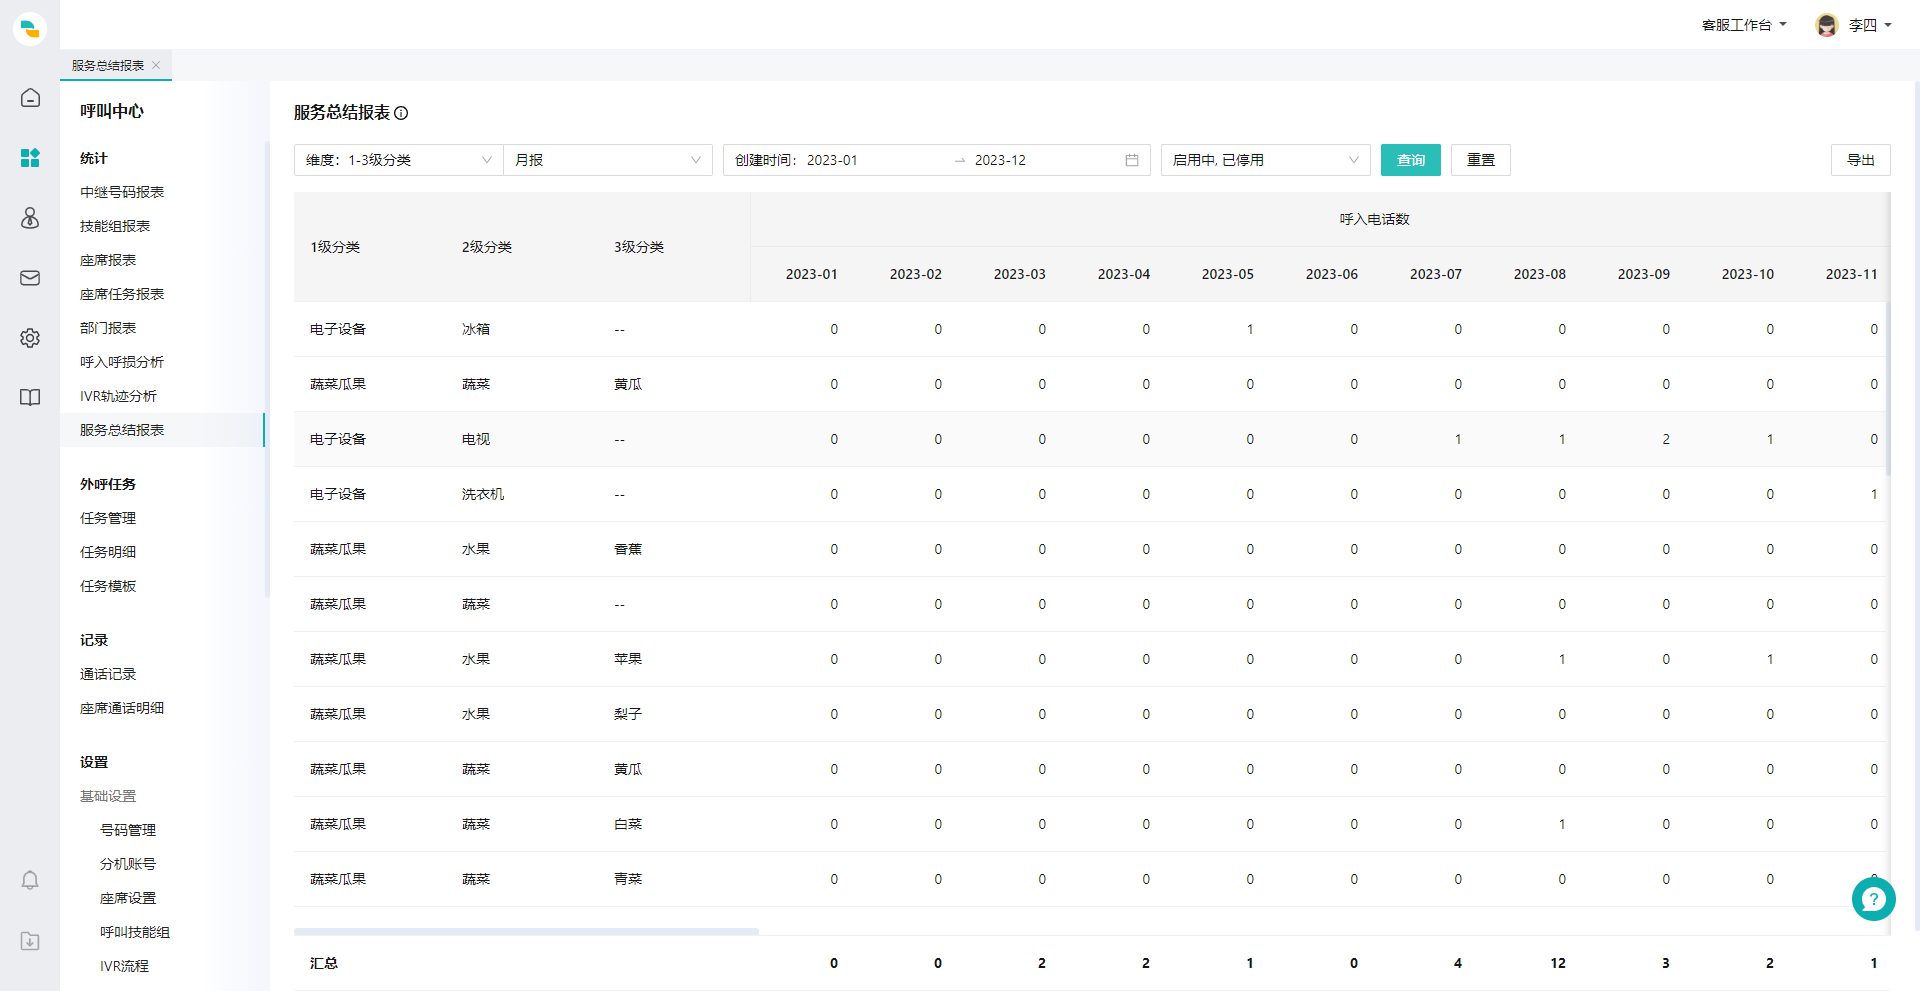Image resolution: width=1920 pixels, height=991 pixels.
Task: Open 任务管理 under 外呼任务
Action: [x=108, y=518]
